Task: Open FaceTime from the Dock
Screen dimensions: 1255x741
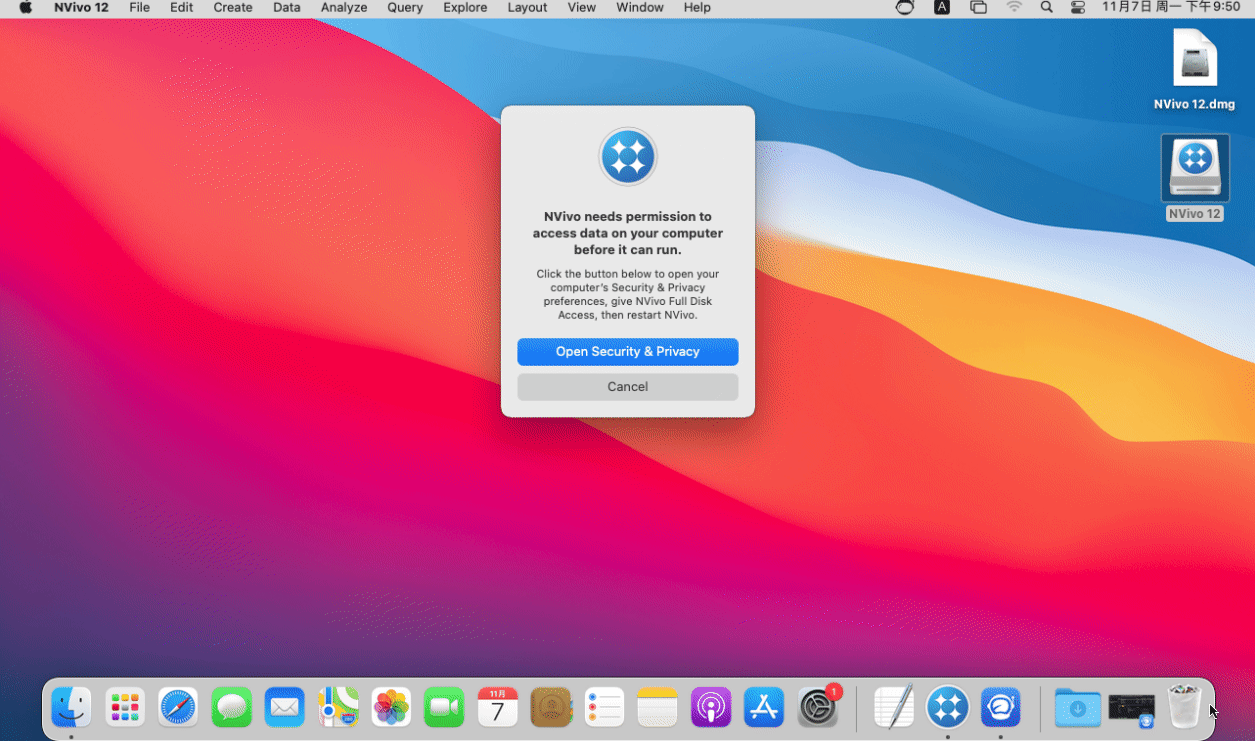Action: [x=444, y=708]
